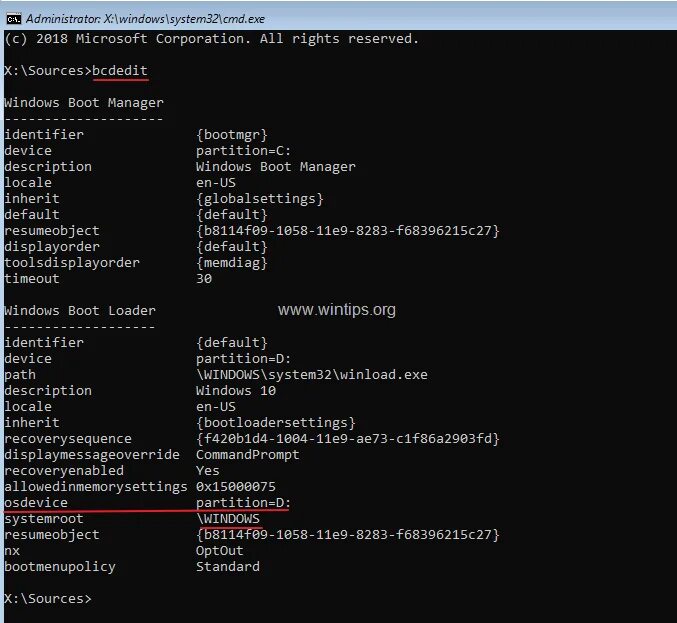This screenshot has width=677, height=623.
Task: Click the Windows Boot Loader section heading
Action: point(80,311)
